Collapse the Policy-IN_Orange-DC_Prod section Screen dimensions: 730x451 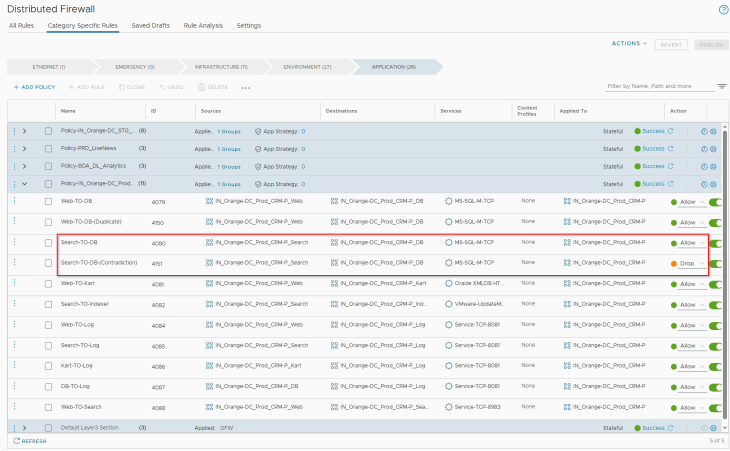click(x=24, y=184)
